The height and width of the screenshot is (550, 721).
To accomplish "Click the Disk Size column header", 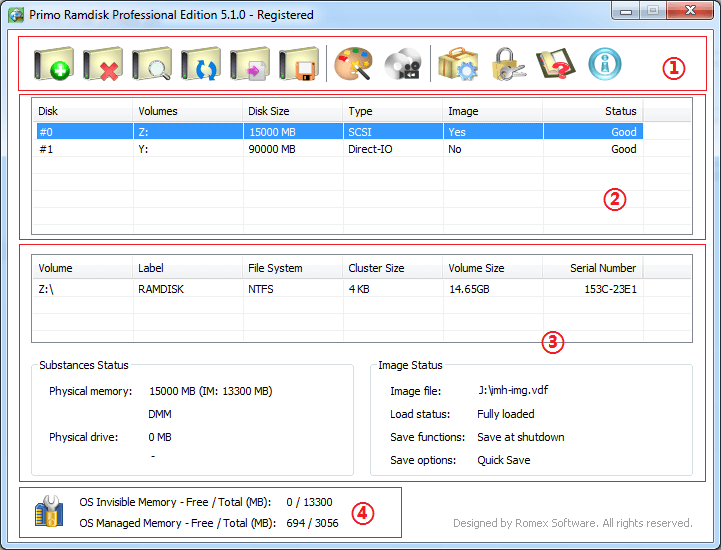I will point(293,111).
